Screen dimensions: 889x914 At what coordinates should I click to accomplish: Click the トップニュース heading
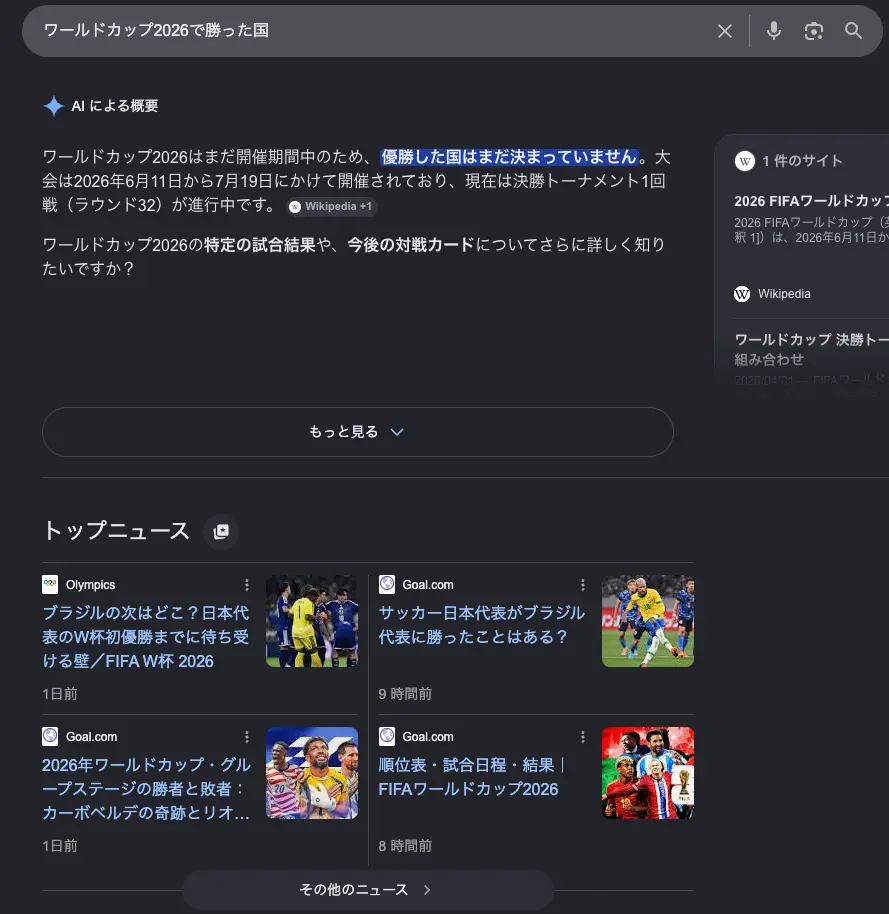click(116, 531)
